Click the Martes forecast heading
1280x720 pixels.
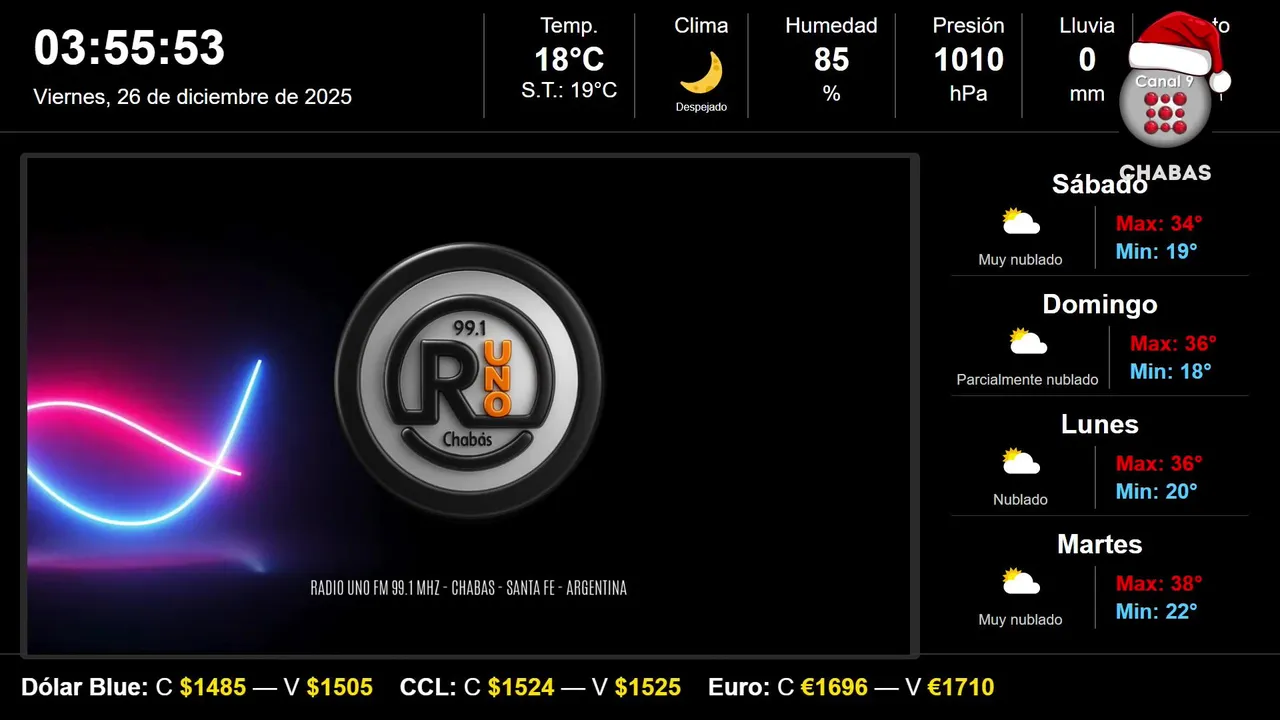(1100, 544)
